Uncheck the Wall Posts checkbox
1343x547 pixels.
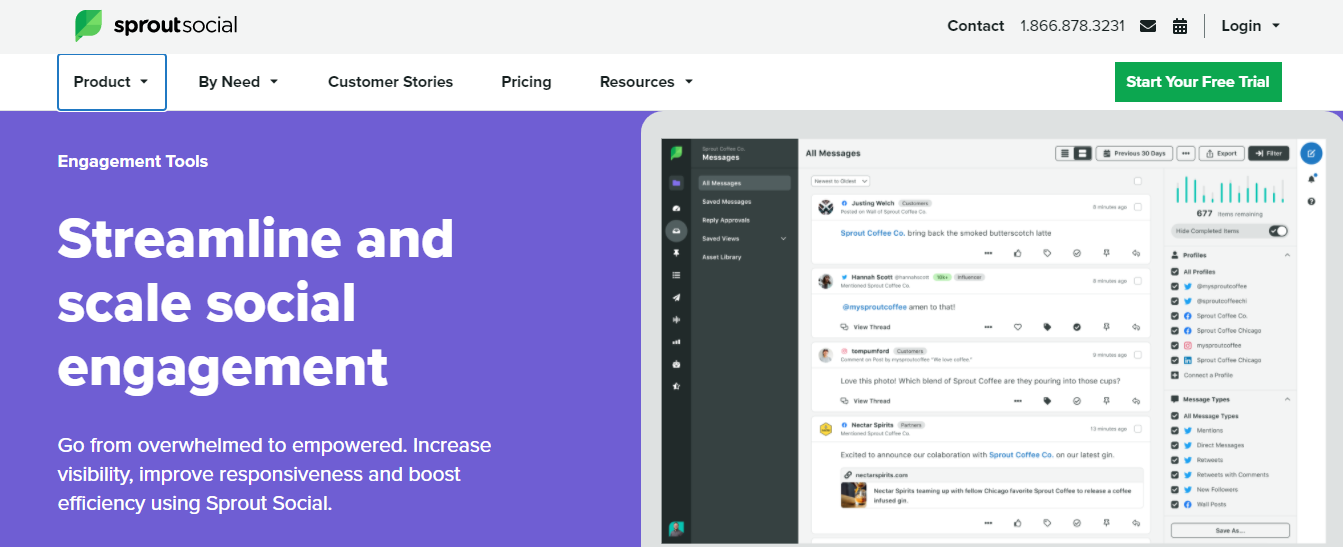[x=1175, y=505]
